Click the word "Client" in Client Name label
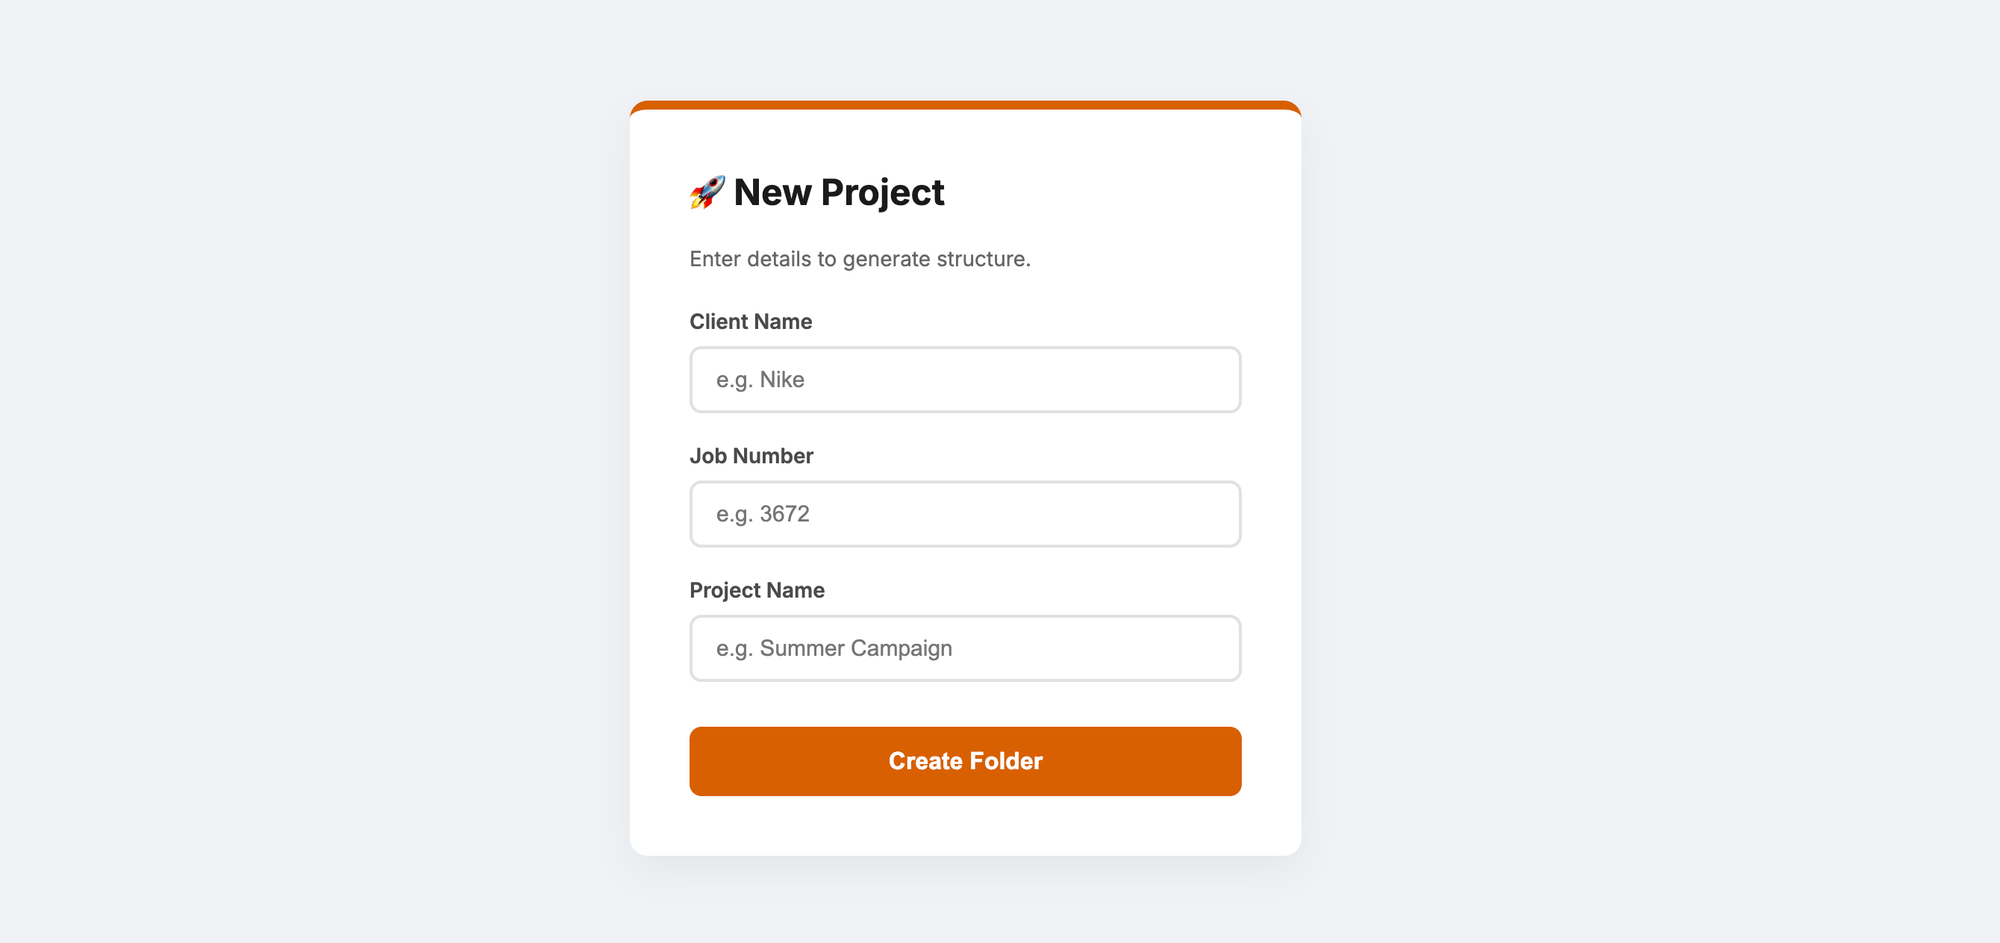The width and height of the screenshot is (2000, 943). pyautogui.click(x=719, y=322)
